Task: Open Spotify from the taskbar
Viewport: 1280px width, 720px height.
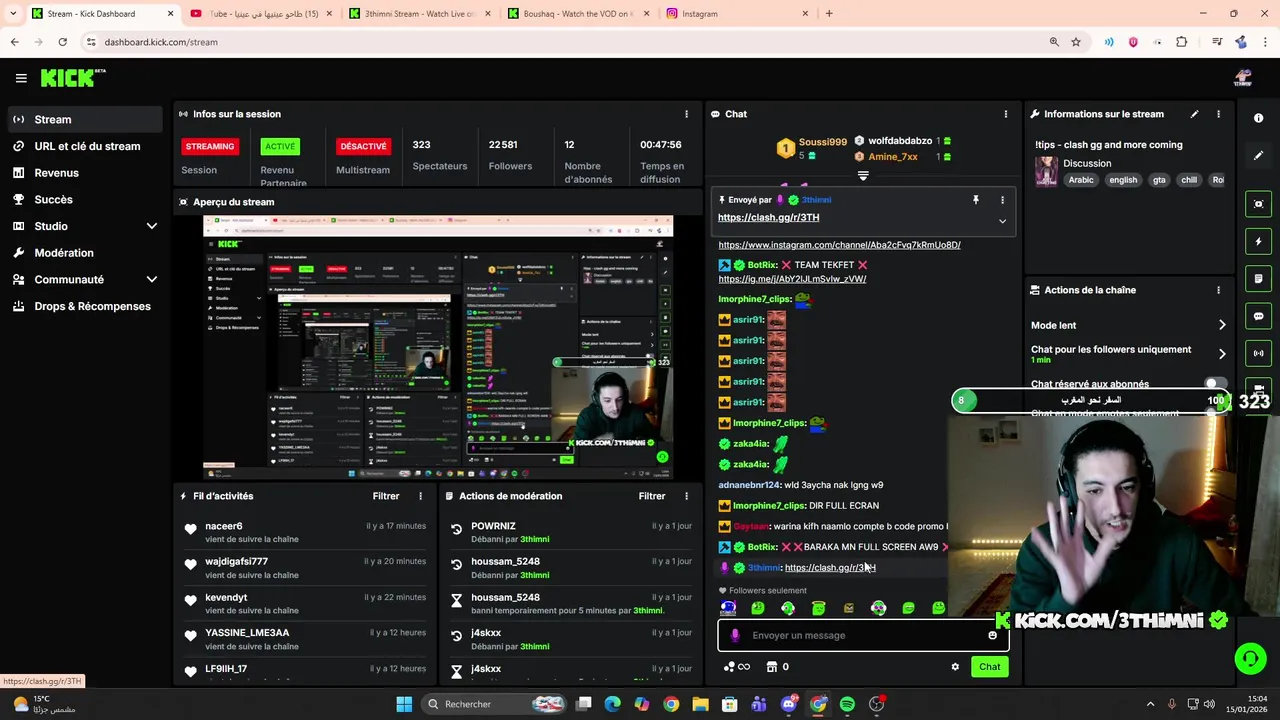Action: click(x=847, y=704)
